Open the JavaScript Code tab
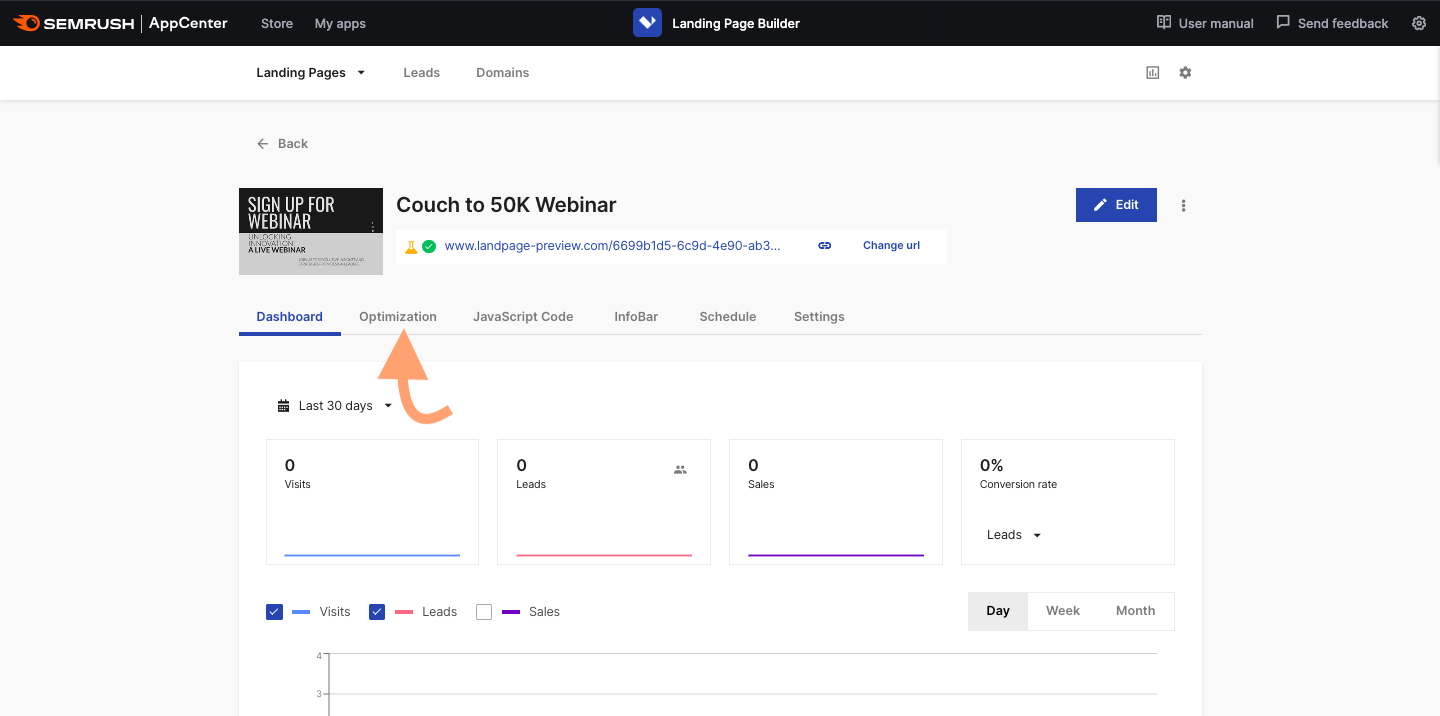The height and width of the screenshot is (716, 1440). click(x=523, y=316)
